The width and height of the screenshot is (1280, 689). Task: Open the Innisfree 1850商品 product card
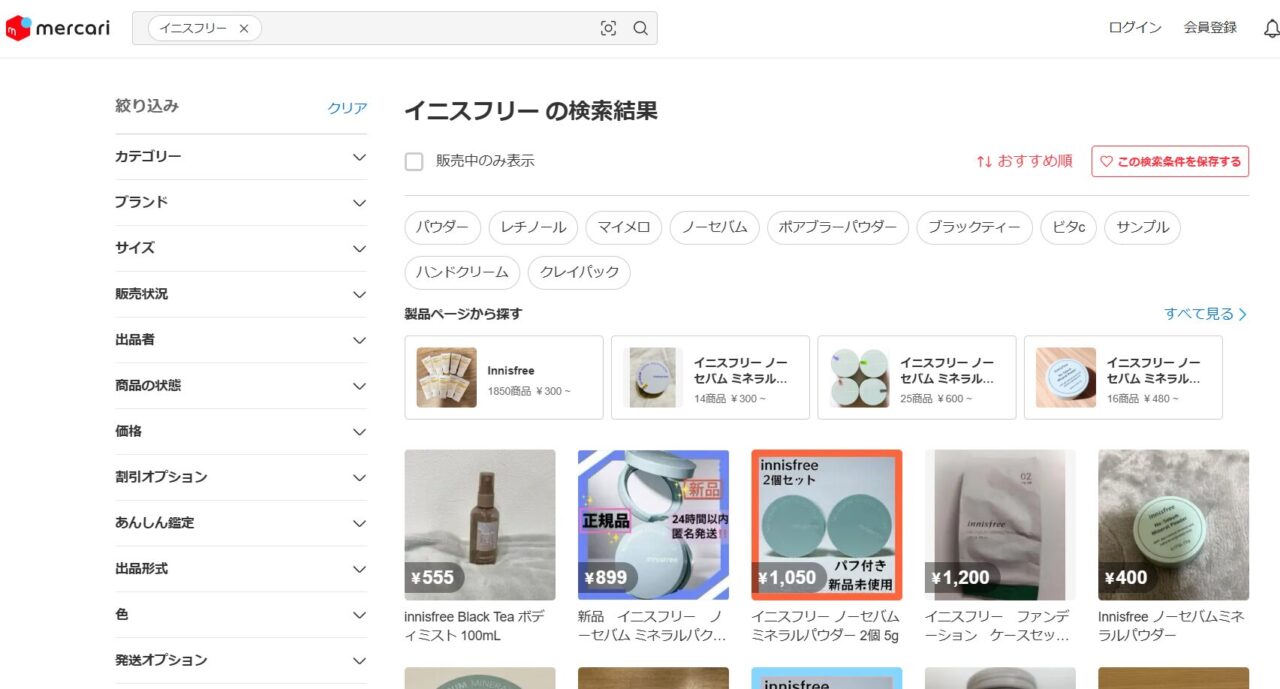504,377
